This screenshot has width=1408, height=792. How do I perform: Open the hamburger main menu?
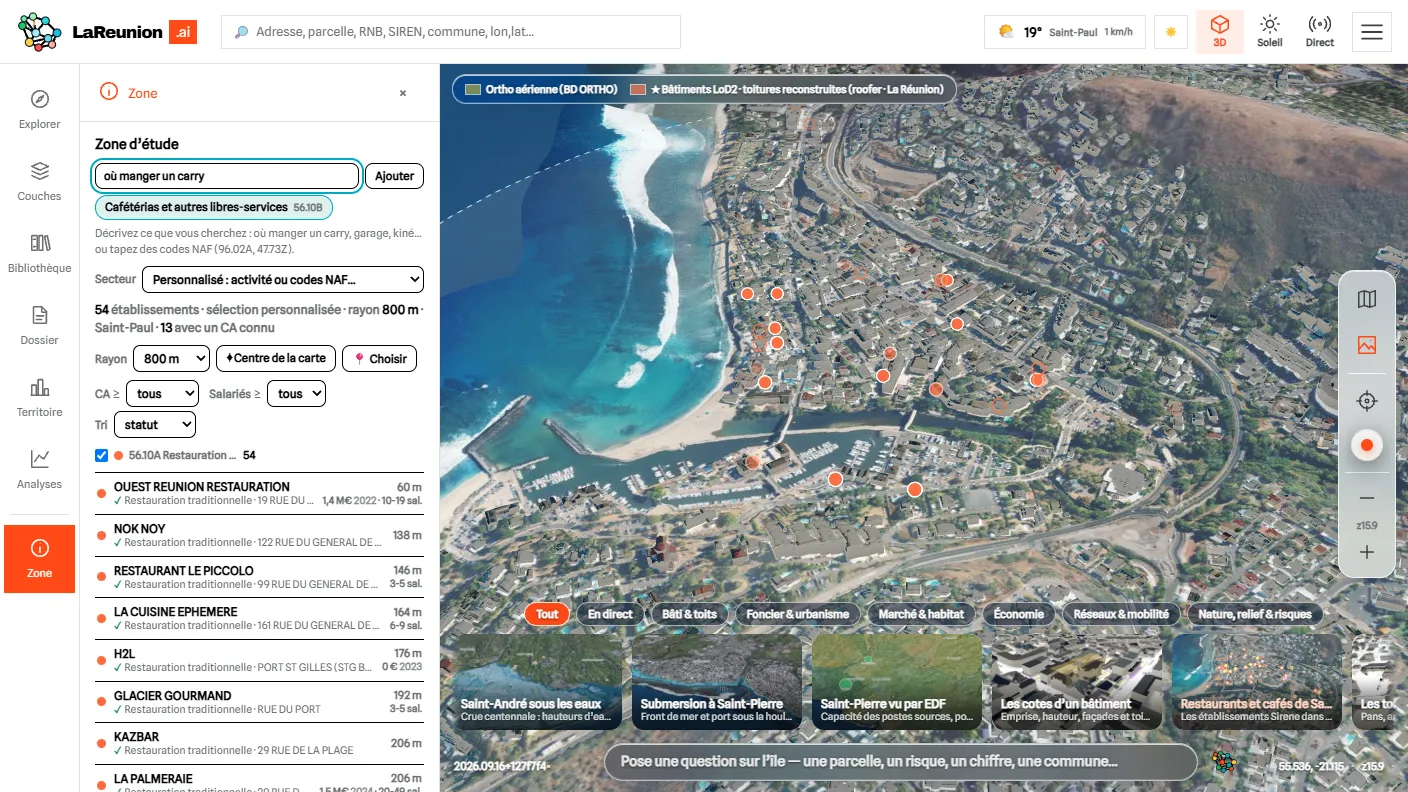click(1372, 32)
